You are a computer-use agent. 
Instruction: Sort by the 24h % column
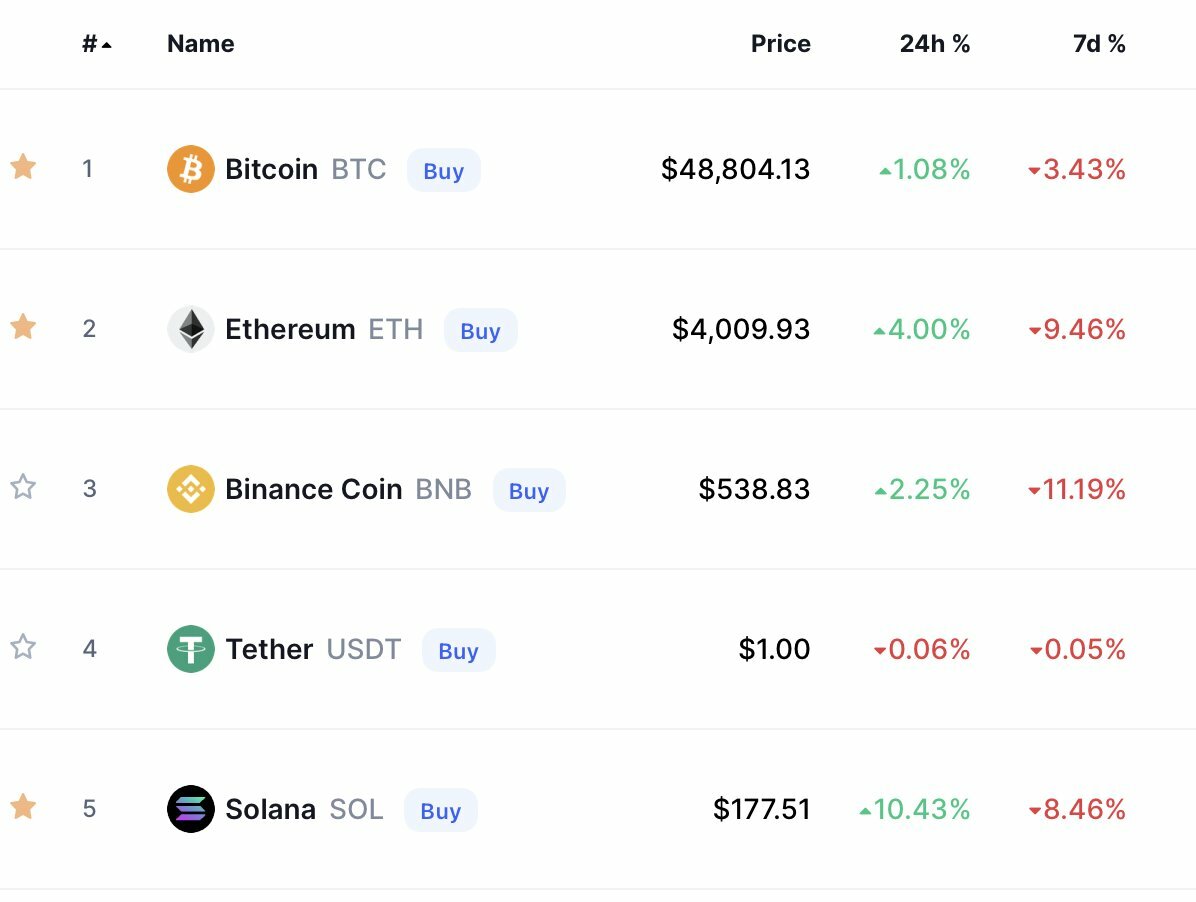coord(934,43)
